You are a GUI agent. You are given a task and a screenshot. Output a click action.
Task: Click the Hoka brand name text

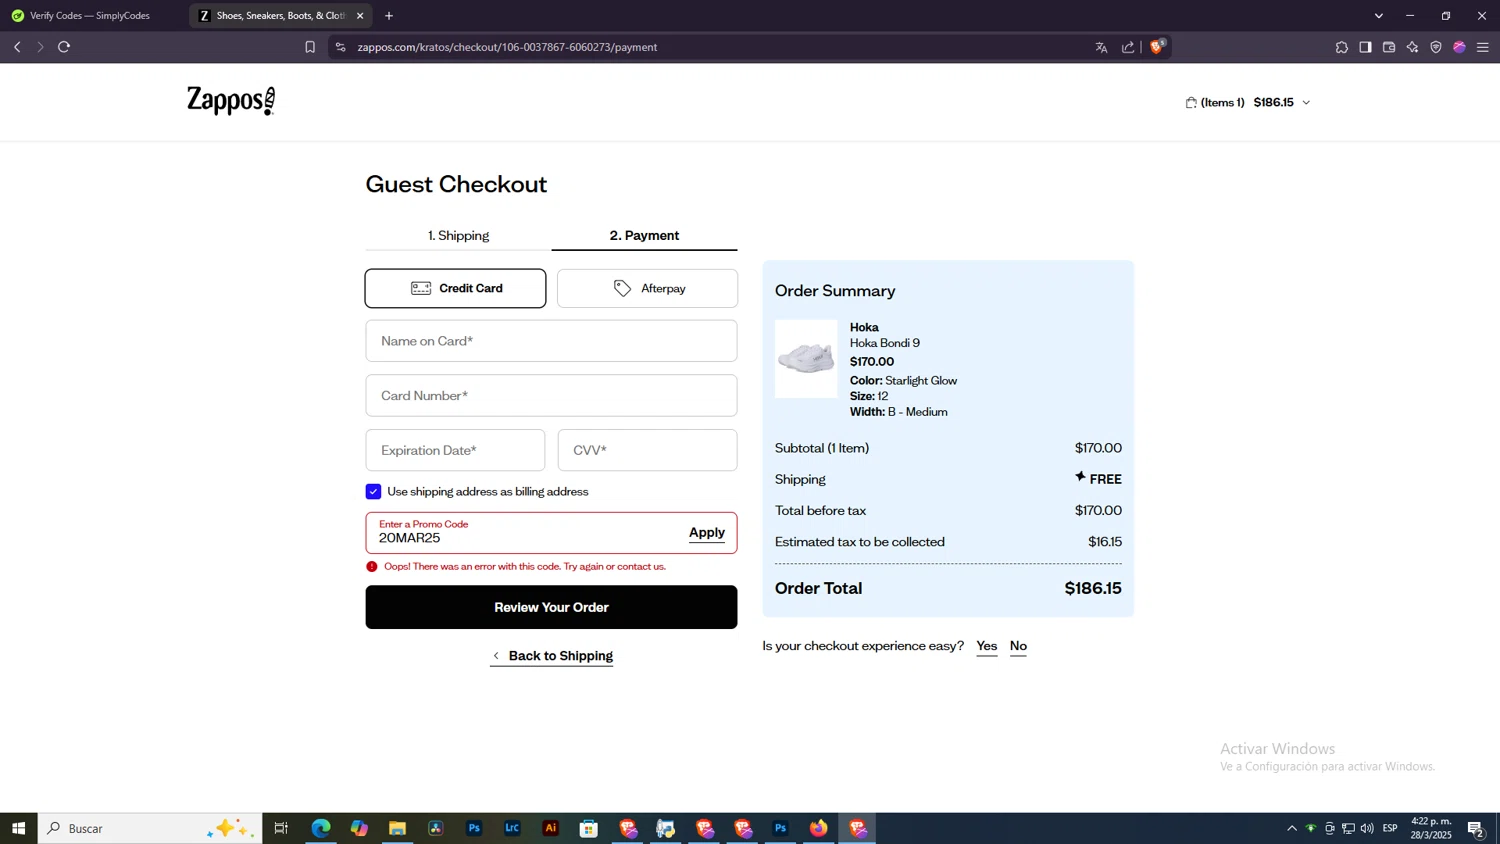click(x=864, y=327)
